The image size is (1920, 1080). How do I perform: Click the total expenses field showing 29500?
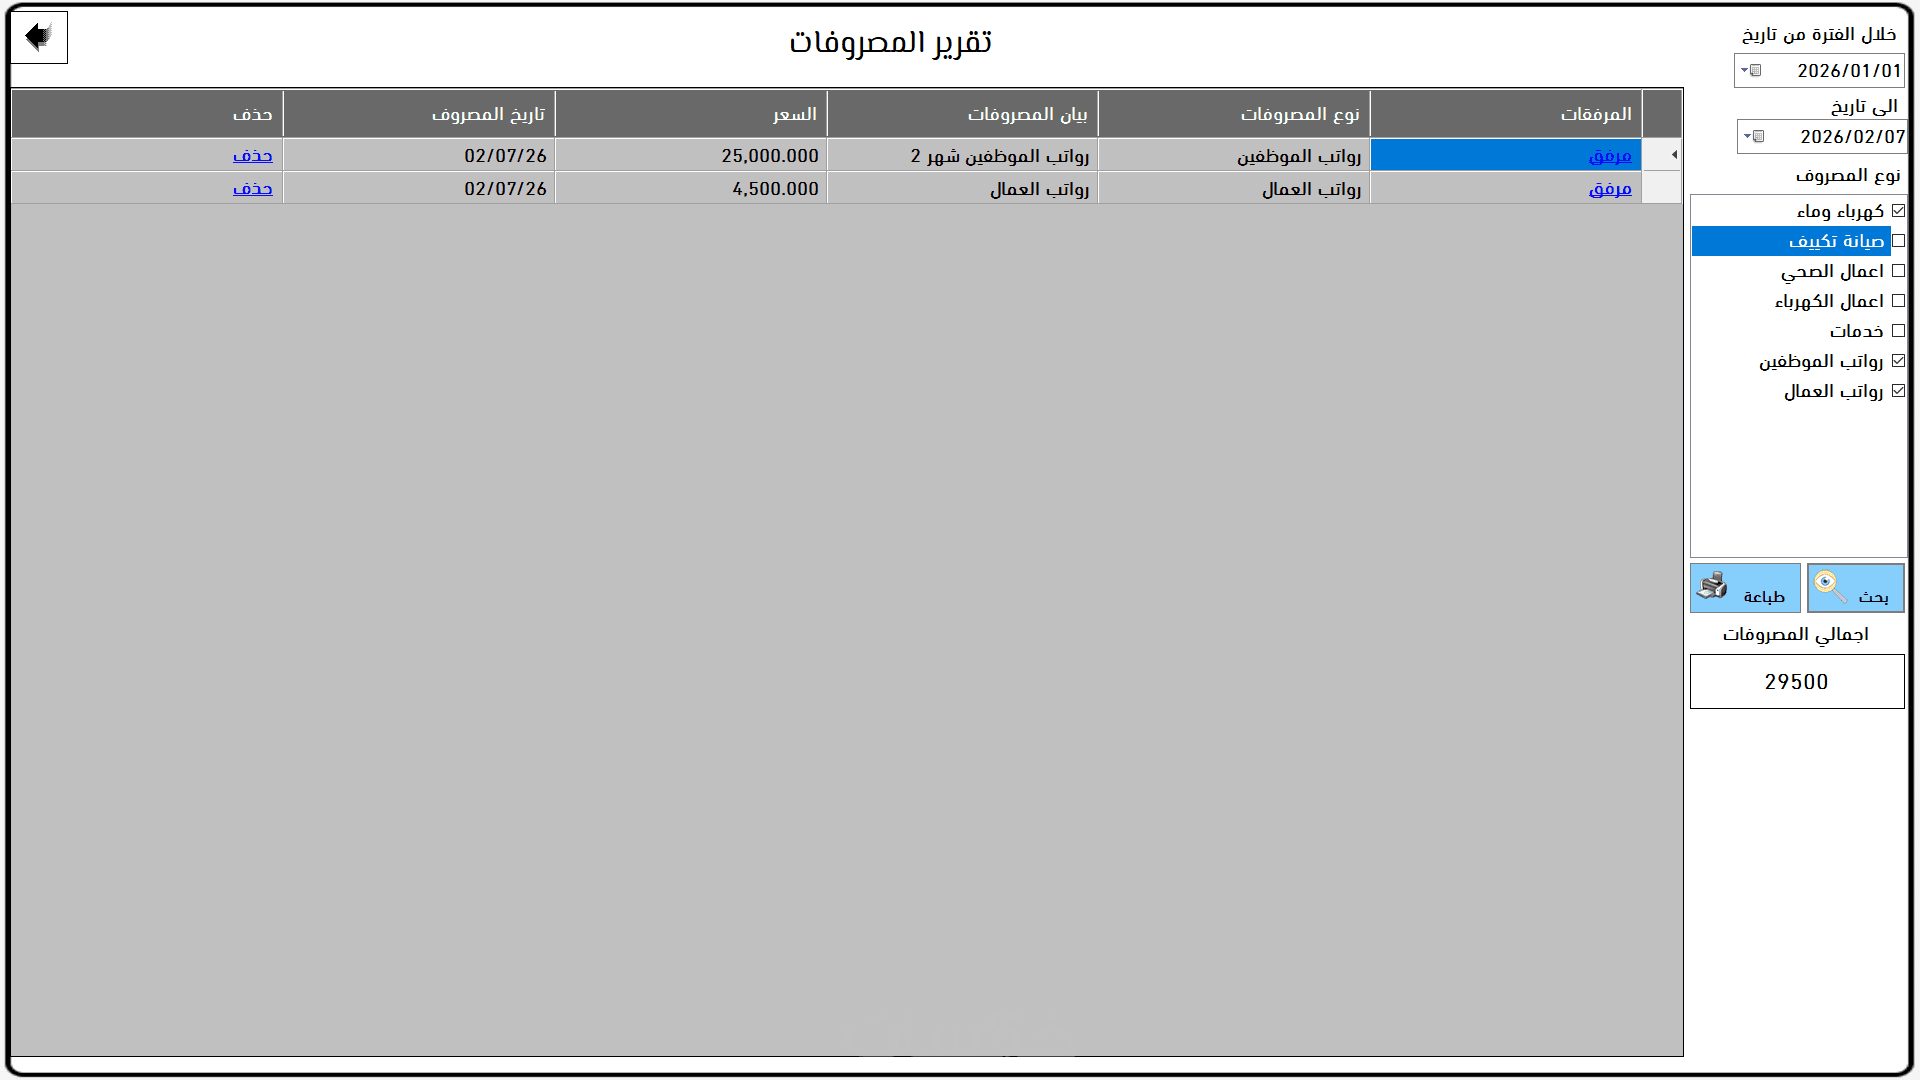point(1796,682)
